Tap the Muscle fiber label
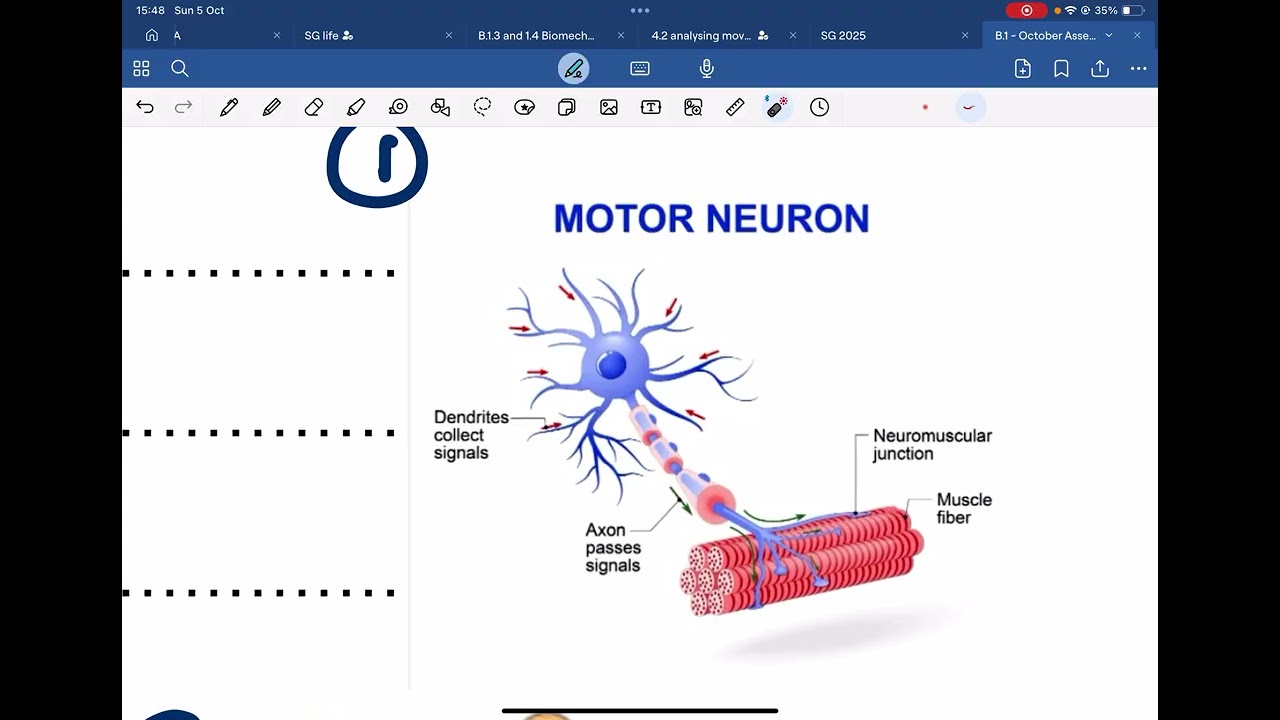Image resolution: width=1280 pixels, height=720 pixels. [964, 508]
